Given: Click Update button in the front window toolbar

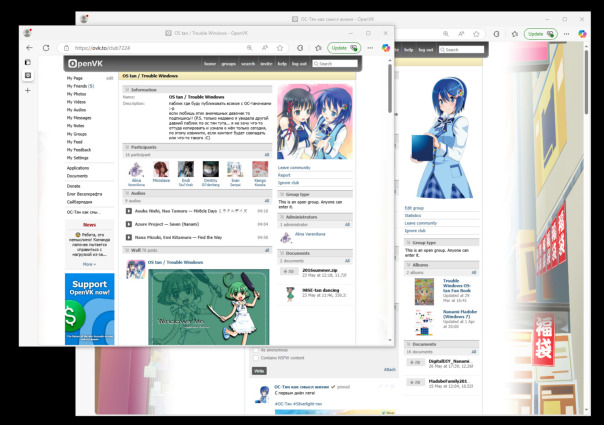Looking at the screenshot, I should click(344, 48).
